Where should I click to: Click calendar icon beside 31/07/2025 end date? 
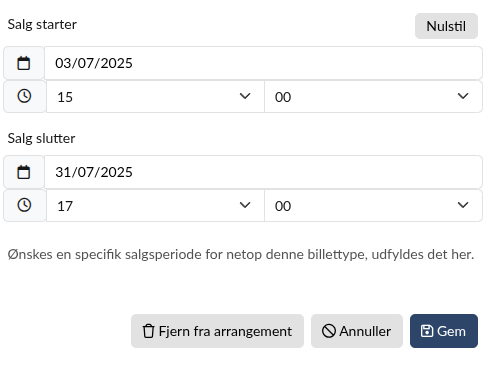(x=24, y=172)
